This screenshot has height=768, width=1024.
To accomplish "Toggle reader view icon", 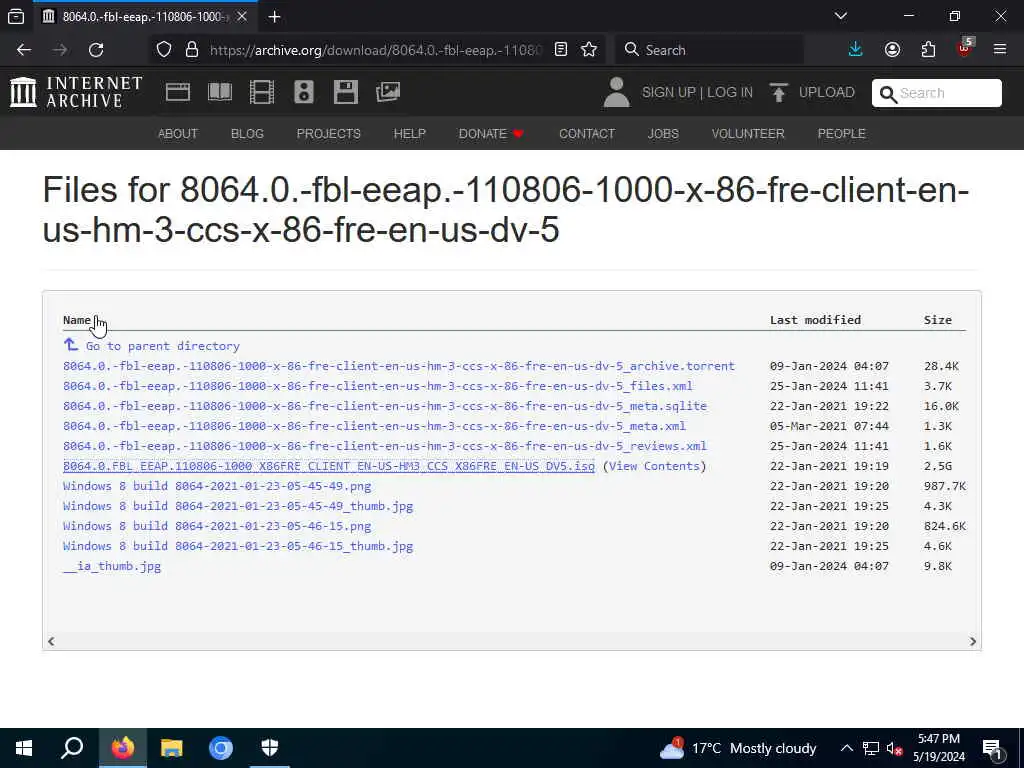I will (x=561, y=50).
